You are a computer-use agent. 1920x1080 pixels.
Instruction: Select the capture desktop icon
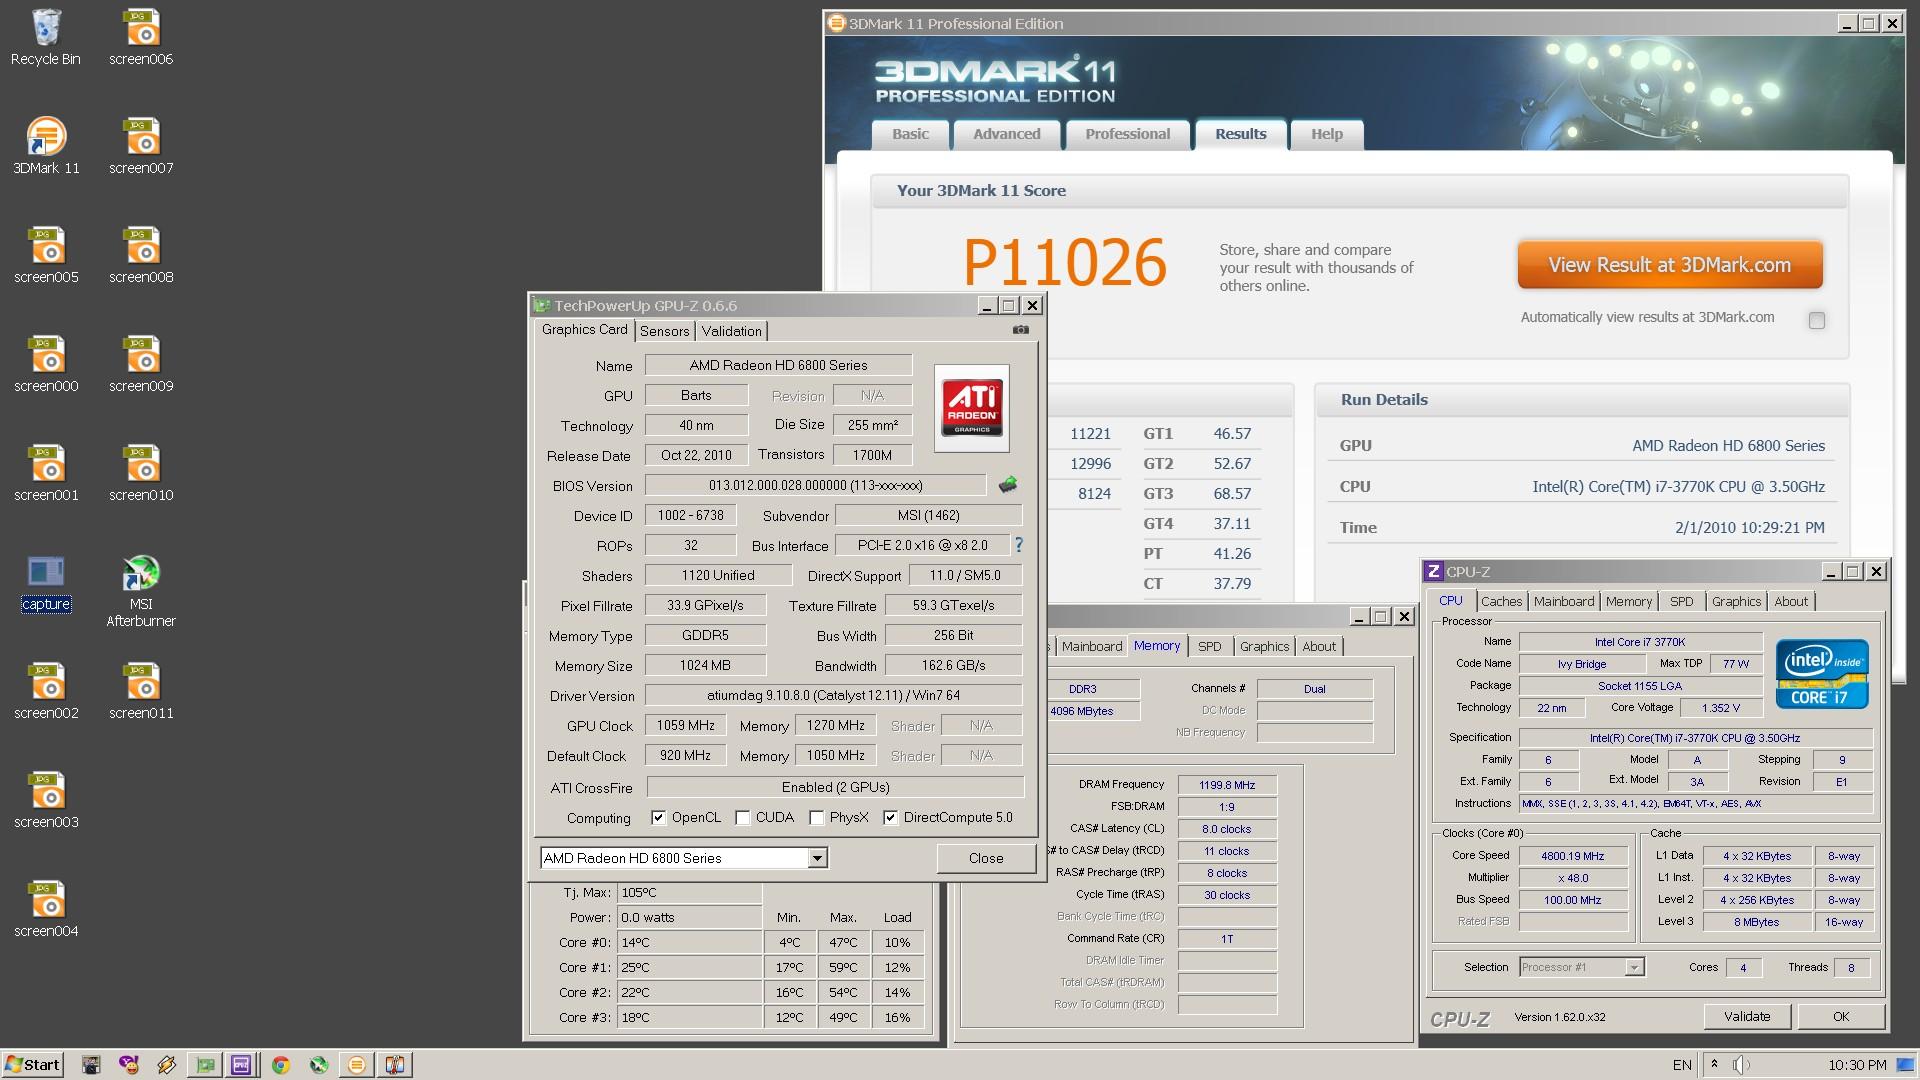(x=46, y=583)
